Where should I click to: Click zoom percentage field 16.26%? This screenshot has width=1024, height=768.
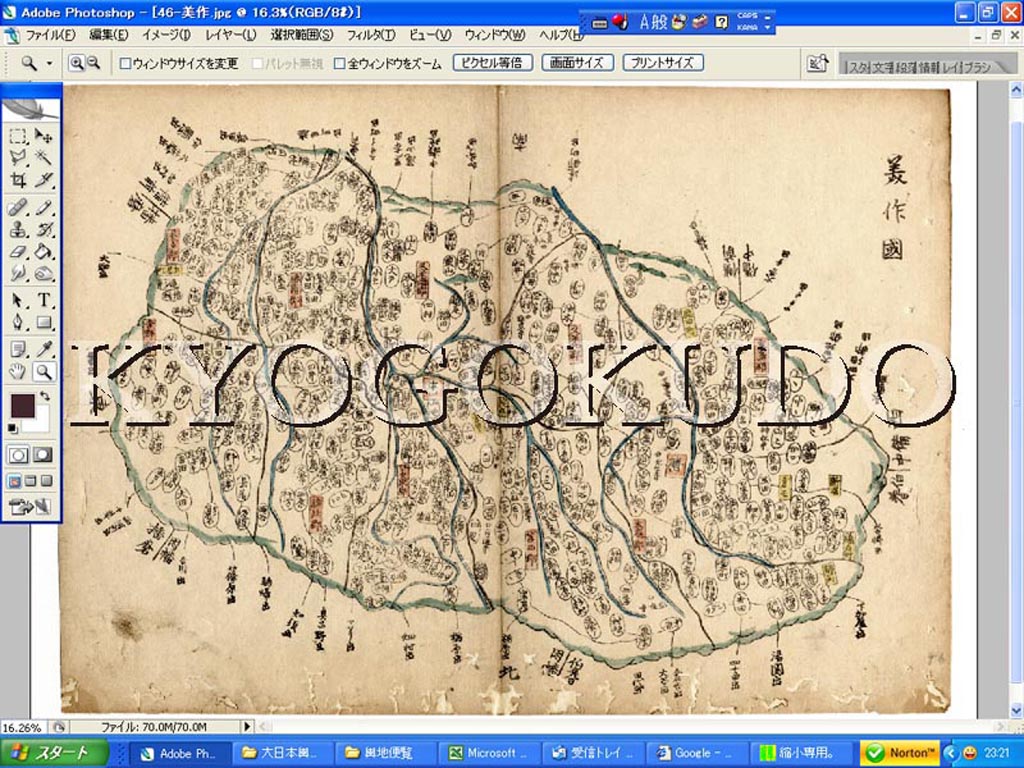click(23, 727)
